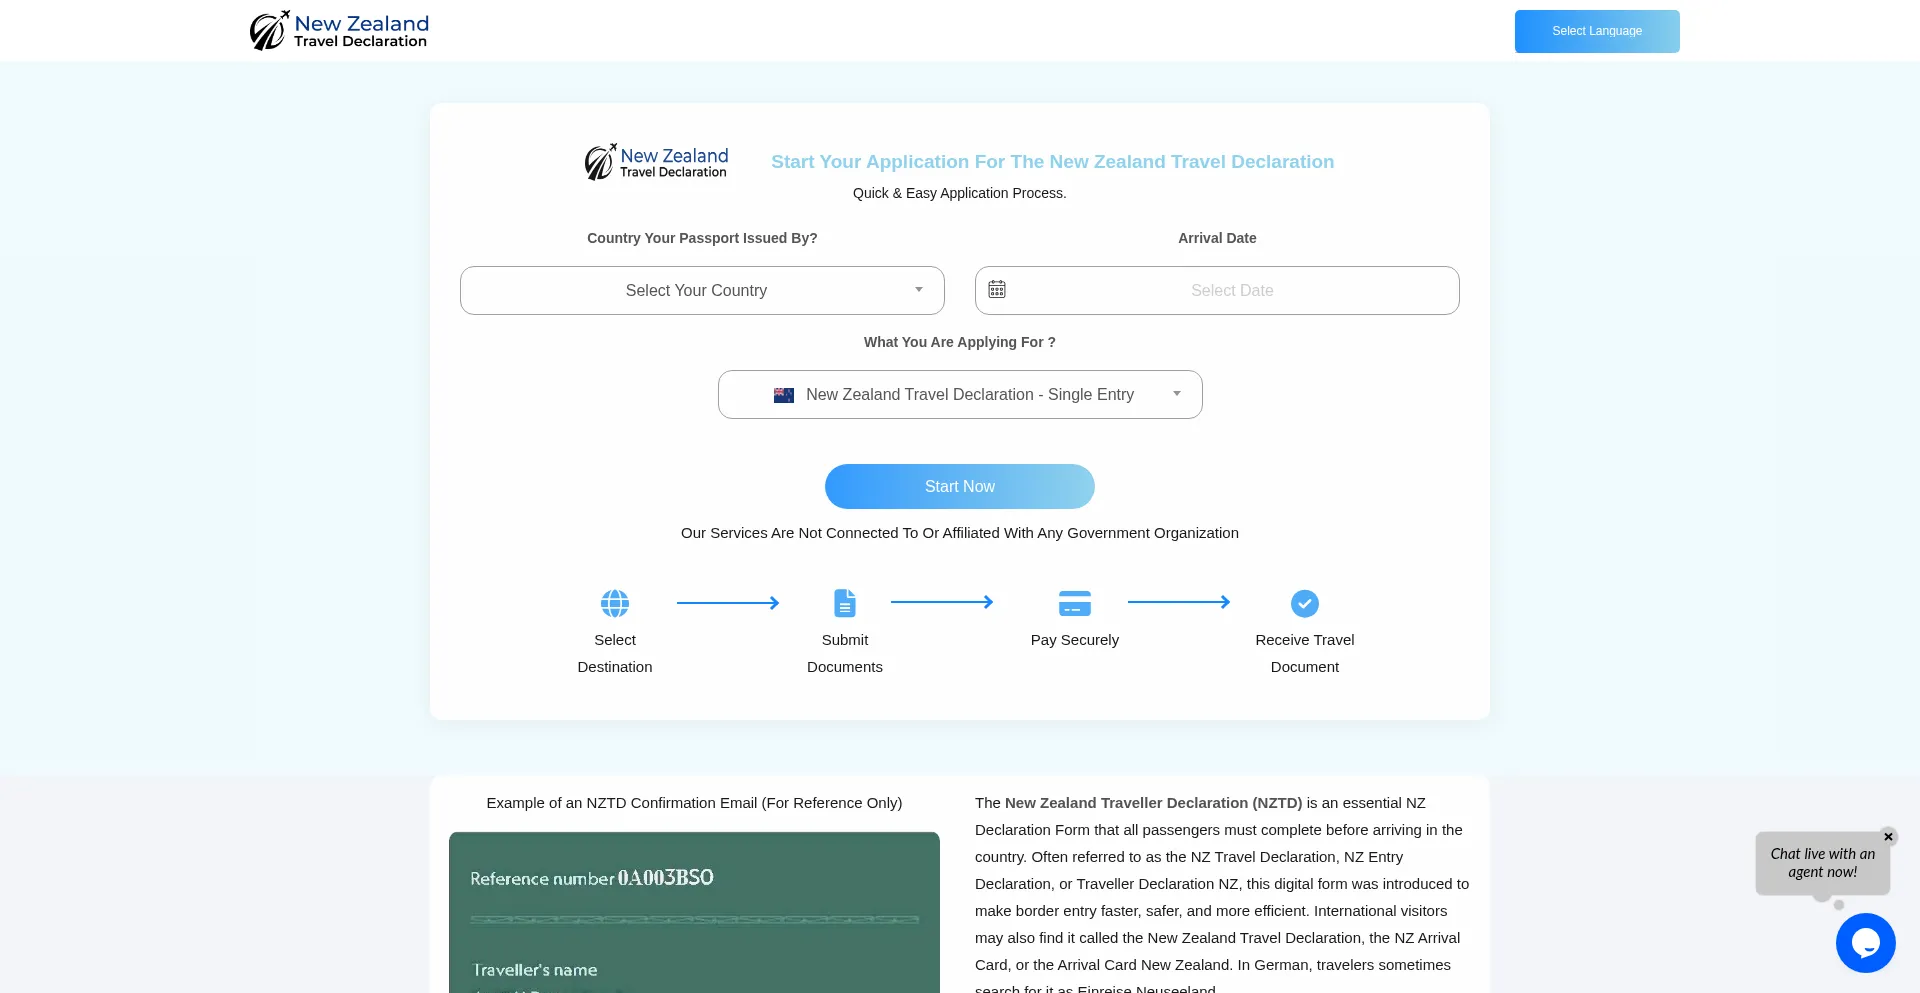Image resolution: width=1920 pixels, height=993 pixels.
Task: Click the NZTD confirmation email example image
Action: (694, 912)
